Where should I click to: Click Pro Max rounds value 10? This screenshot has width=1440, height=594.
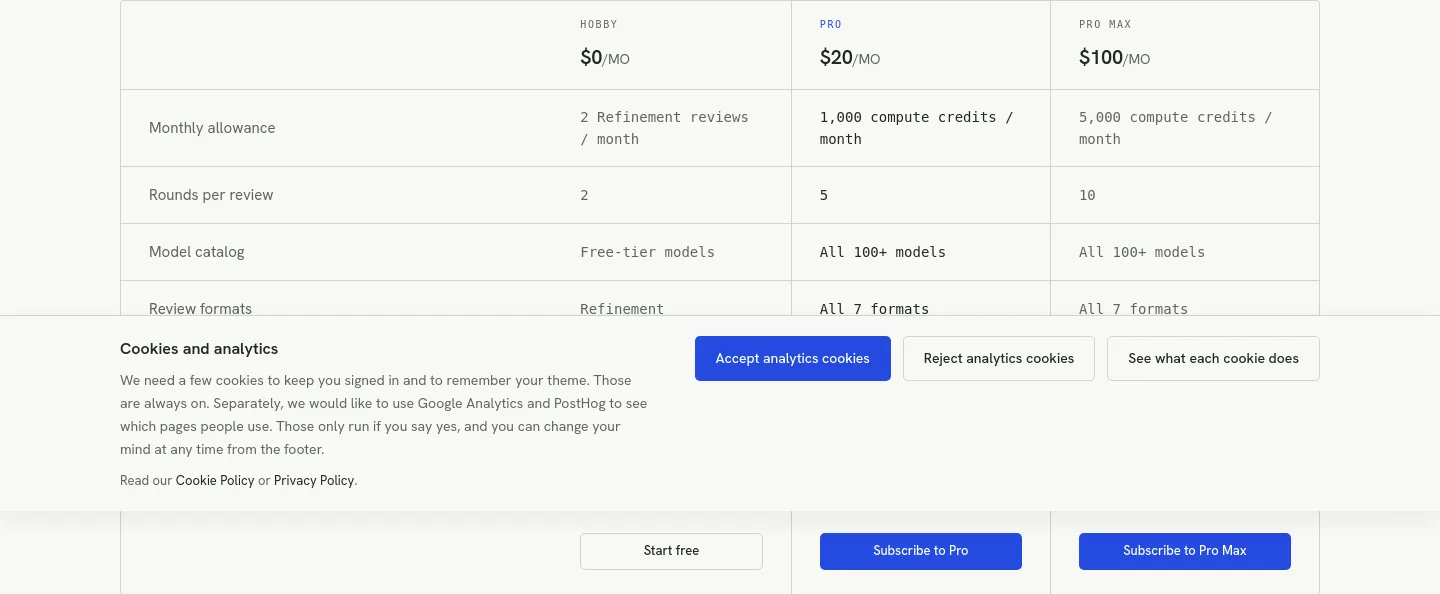pos(1087,195)
